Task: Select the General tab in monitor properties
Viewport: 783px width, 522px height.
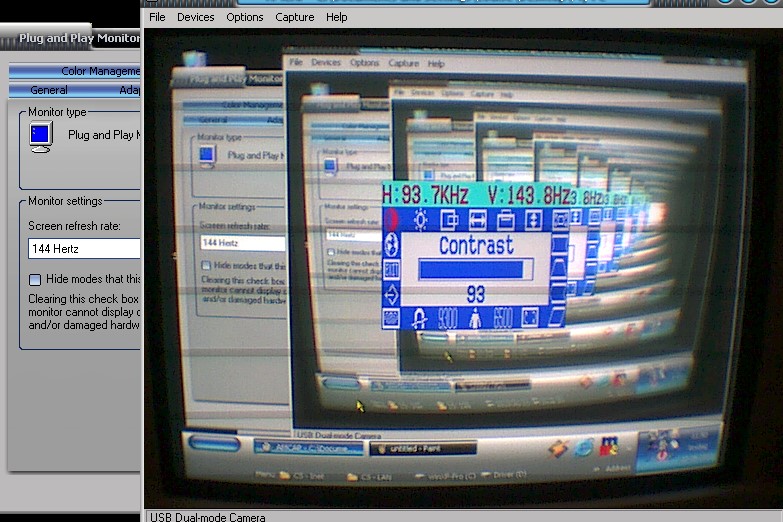Action: tap(49, 90)
